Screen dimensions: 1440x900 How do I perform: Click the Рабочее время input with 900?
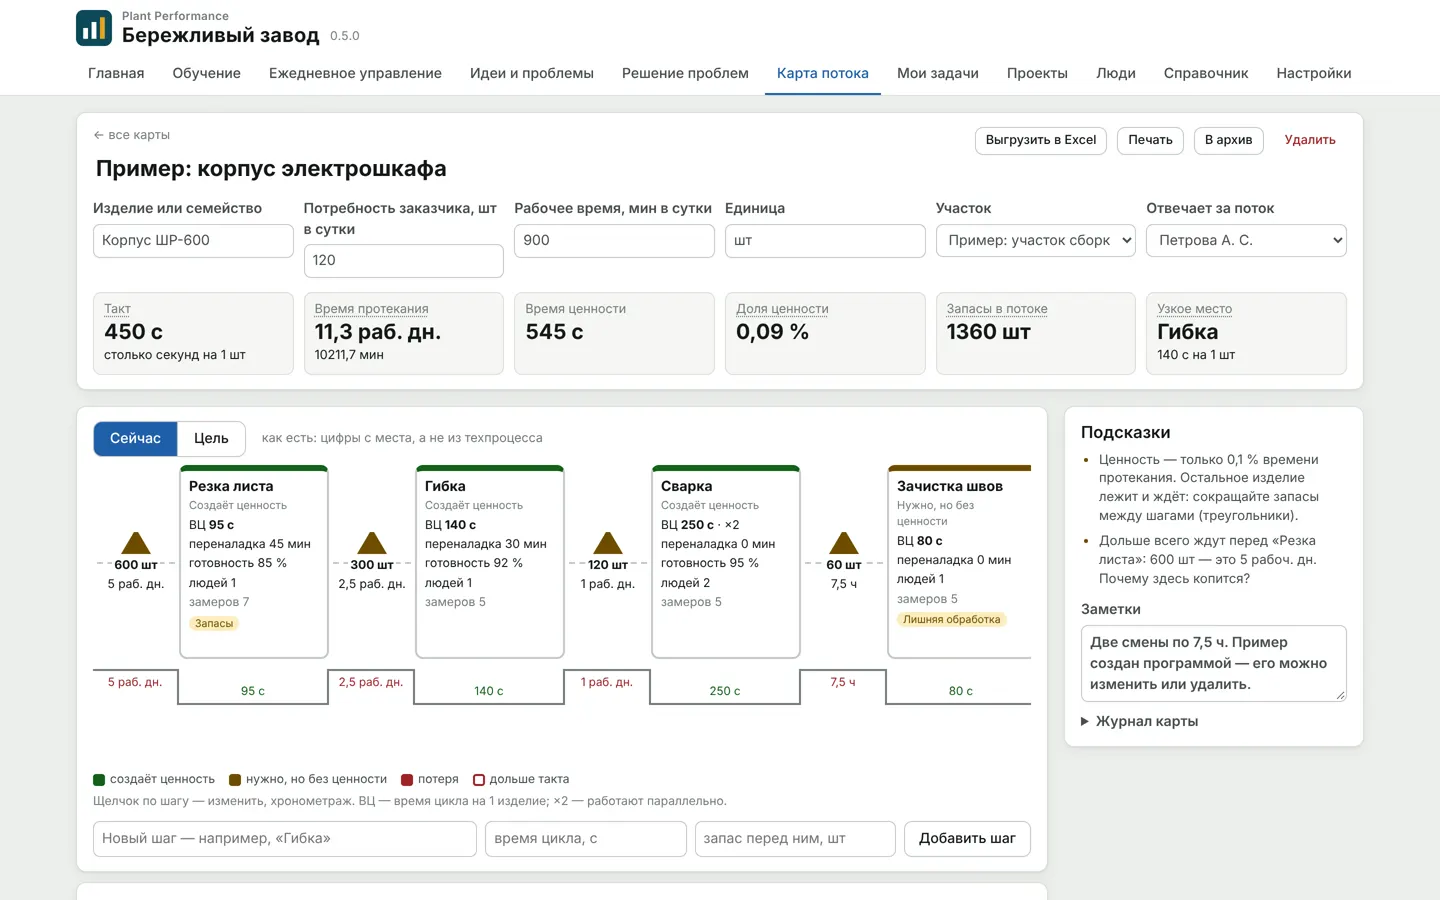pyautogui.click(x=614, y=240)
